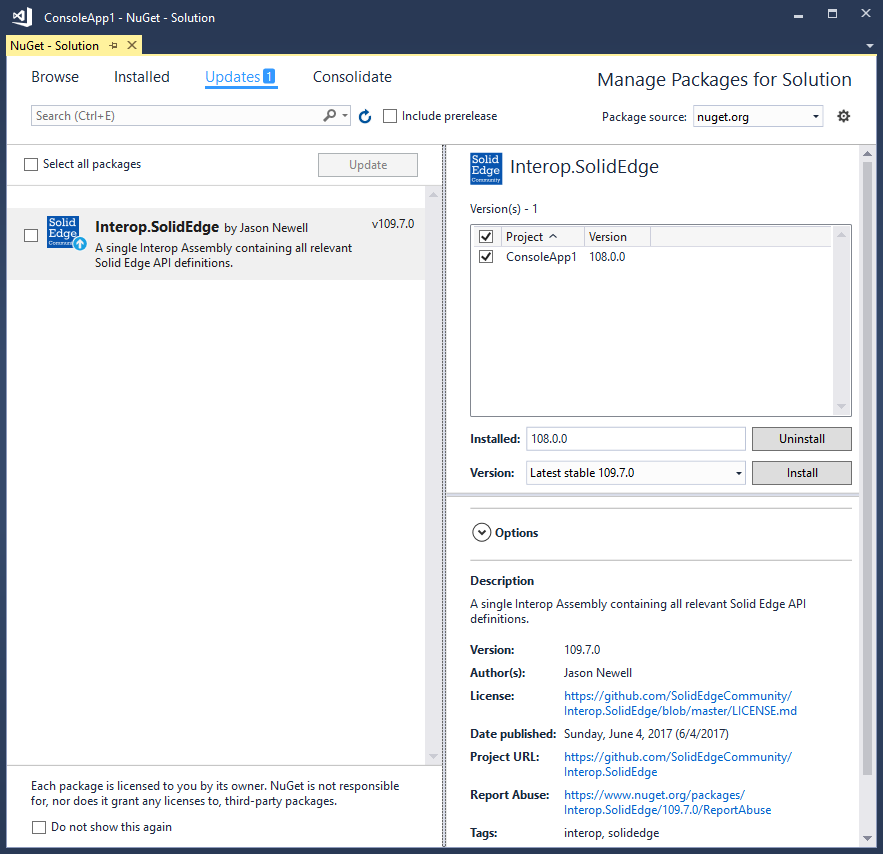Open the Project URL link
This screenshot has width=883, height=854.
pos(677,764)
